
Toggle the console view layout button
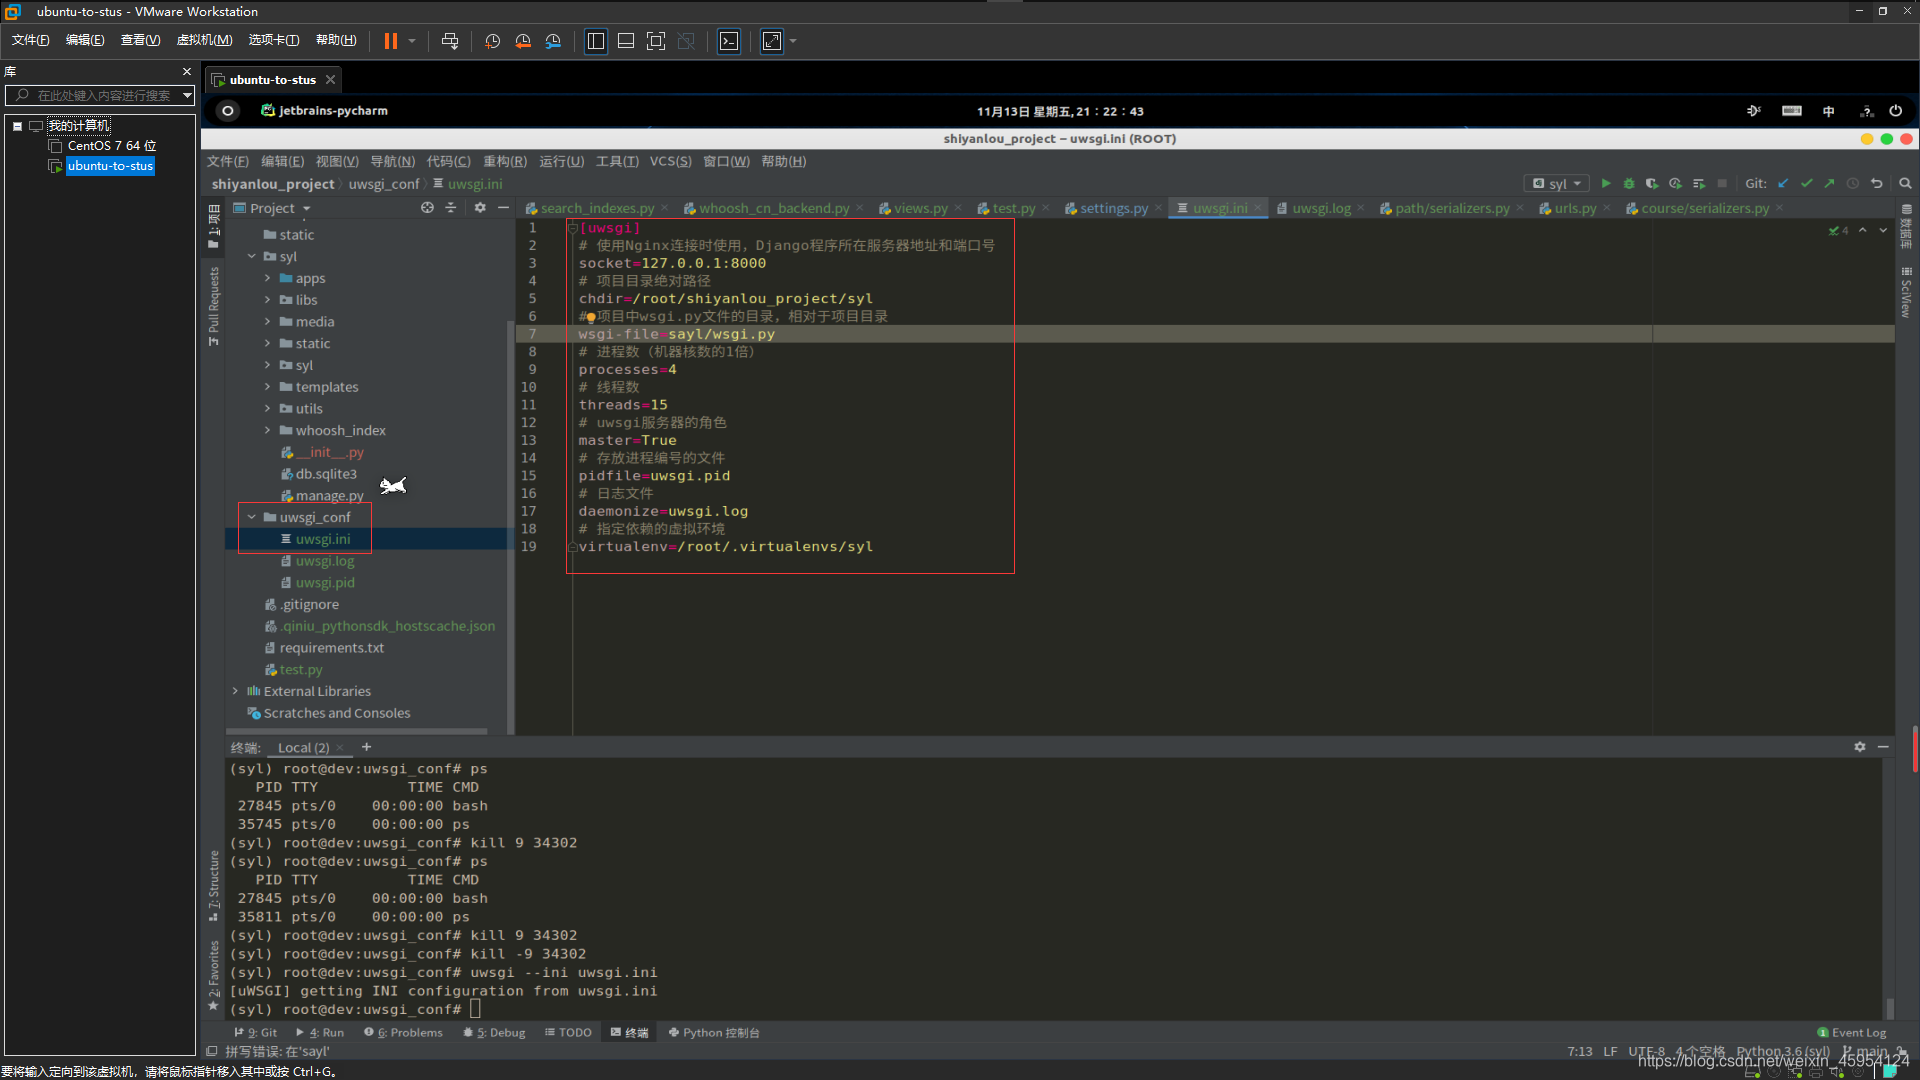[x=729, y=41]
